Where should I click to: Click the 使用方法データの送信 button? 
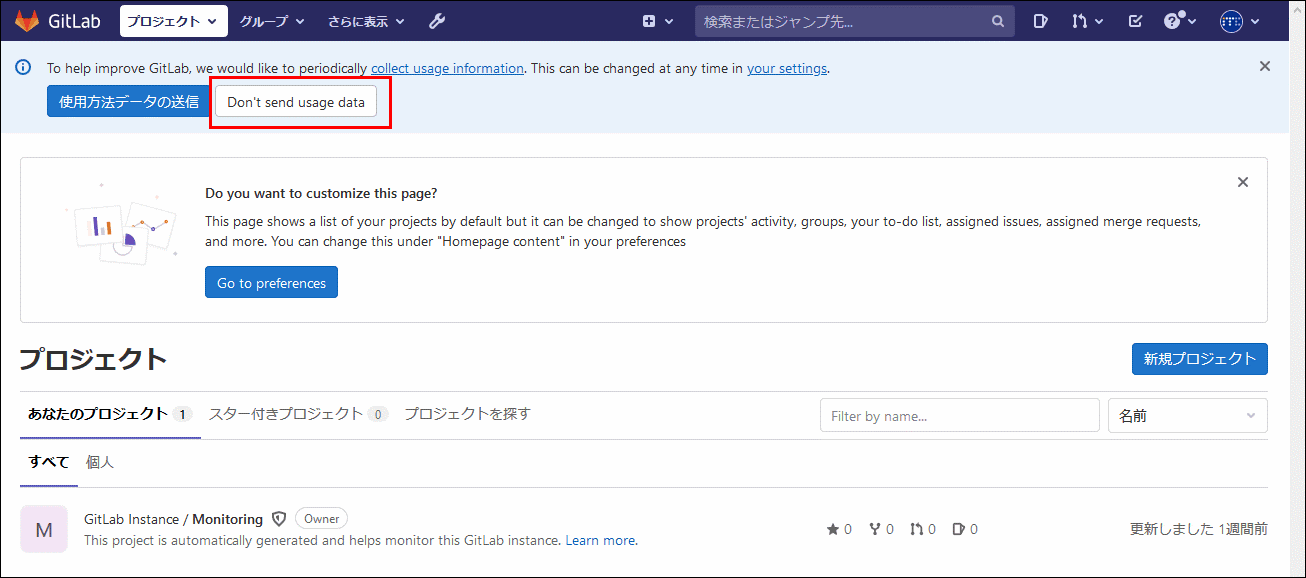pyautogui.click(x=128, y=101)
